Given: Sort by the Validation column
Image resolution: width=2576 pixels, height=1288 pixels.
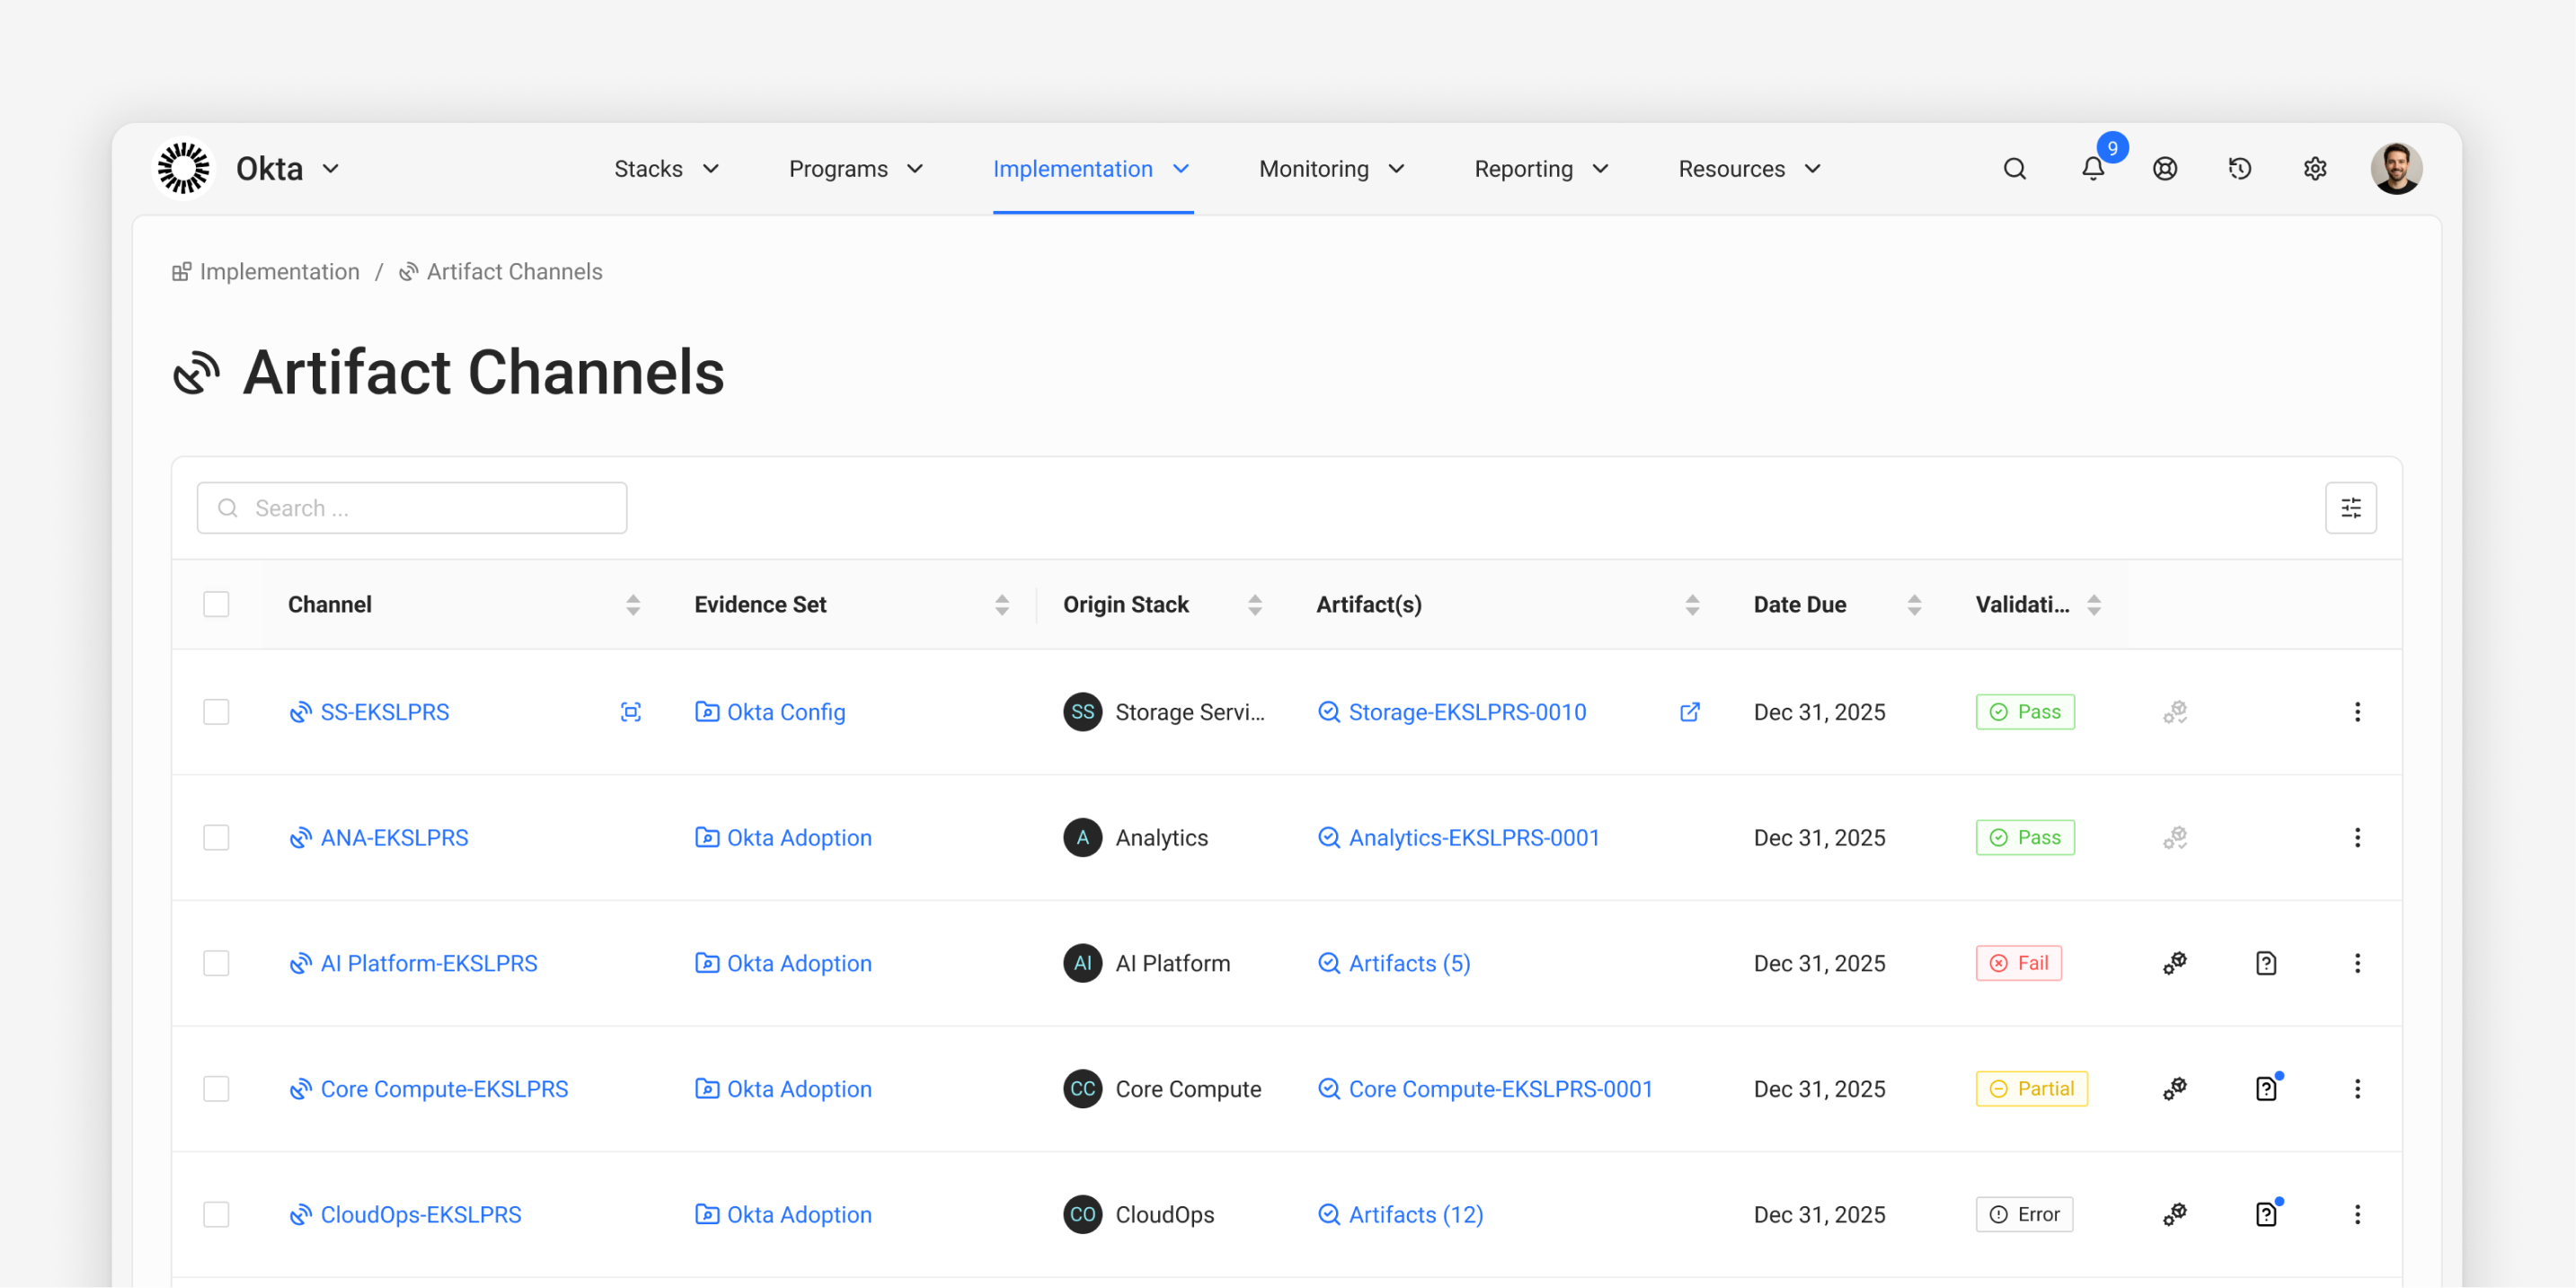Looking at the screenshot, I should [x=2094, y=605].
